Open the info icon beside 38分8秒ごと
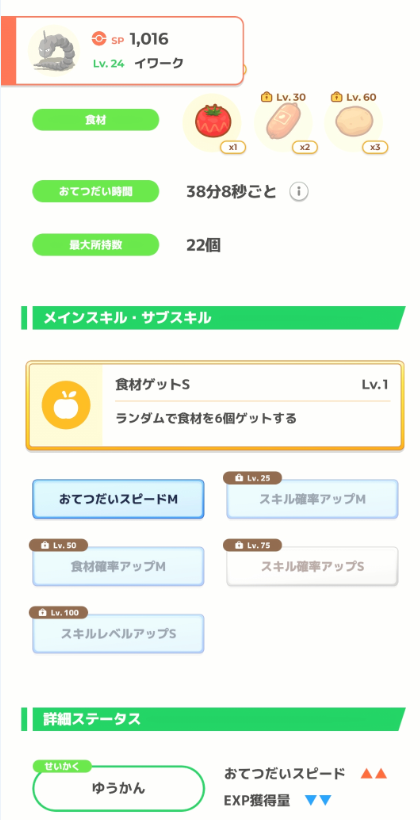 click(299, 192)
